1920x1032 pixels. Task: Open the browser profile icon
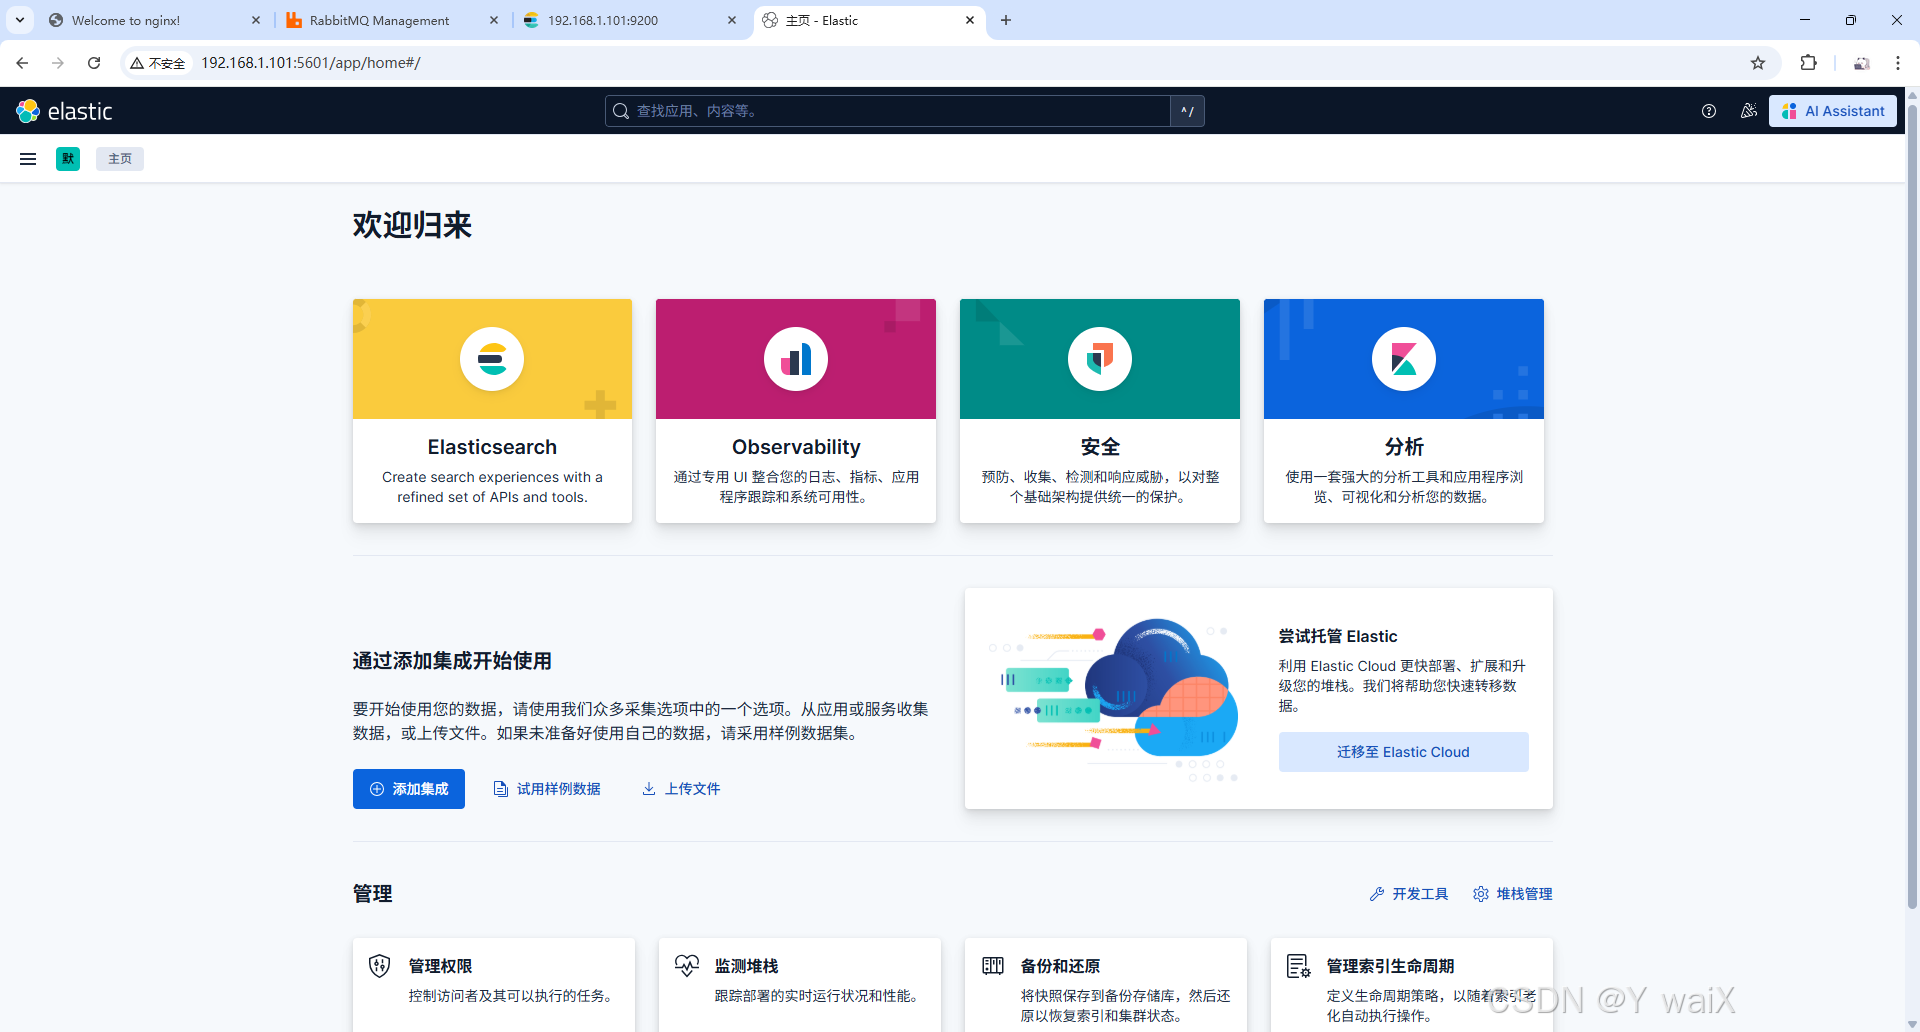[x=1862, y=63]
